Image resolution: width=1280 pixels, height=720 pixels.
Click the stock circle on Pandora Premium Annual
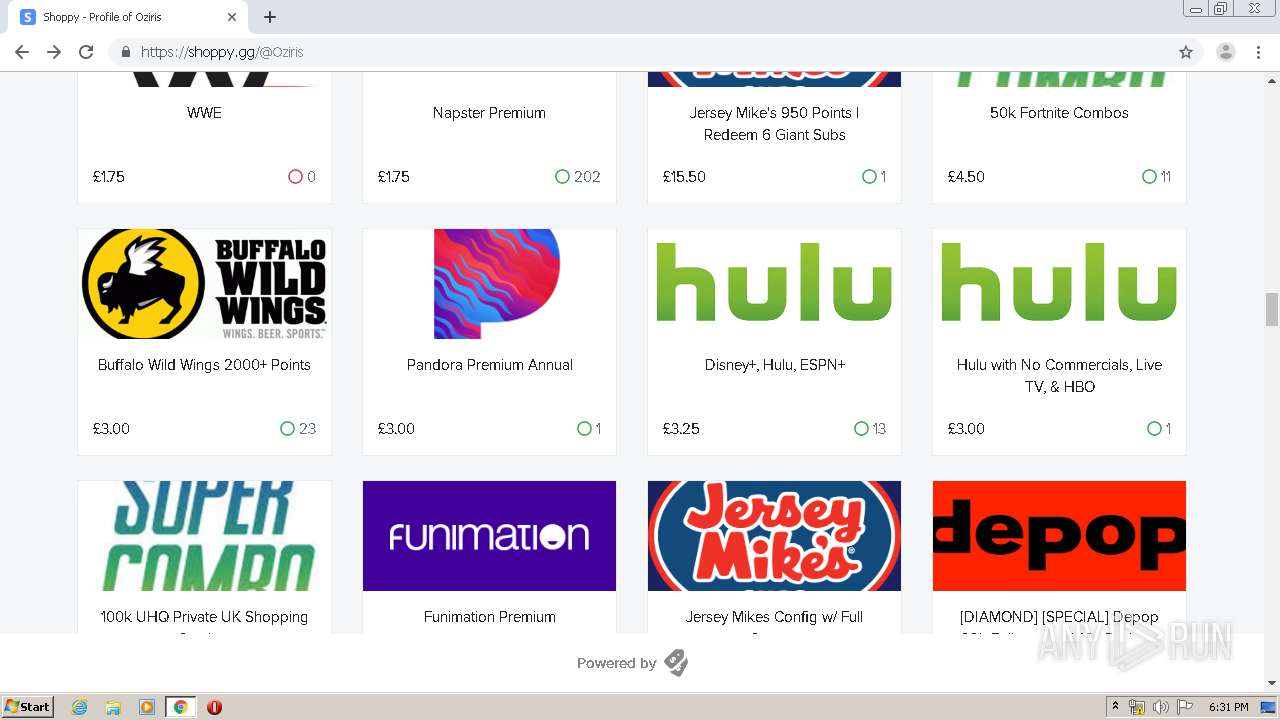point(584,429)
